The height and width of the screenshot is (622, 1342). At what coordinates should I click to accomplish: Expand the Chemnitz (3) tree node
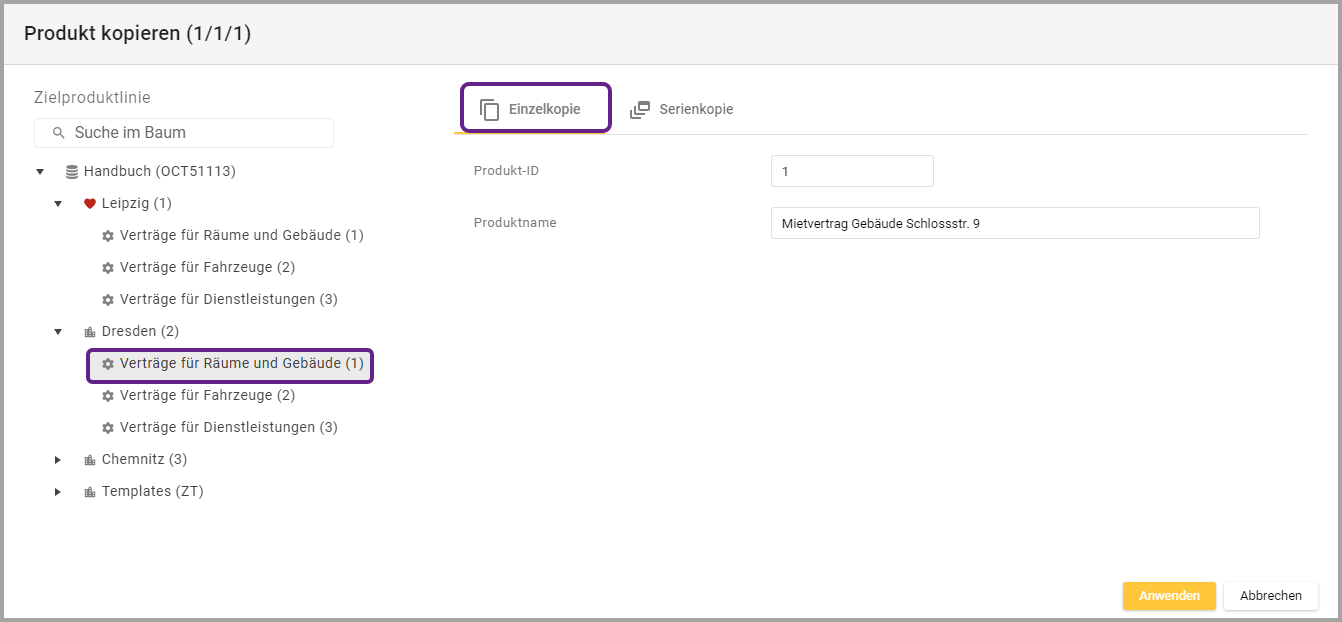[x=58, y=460]
